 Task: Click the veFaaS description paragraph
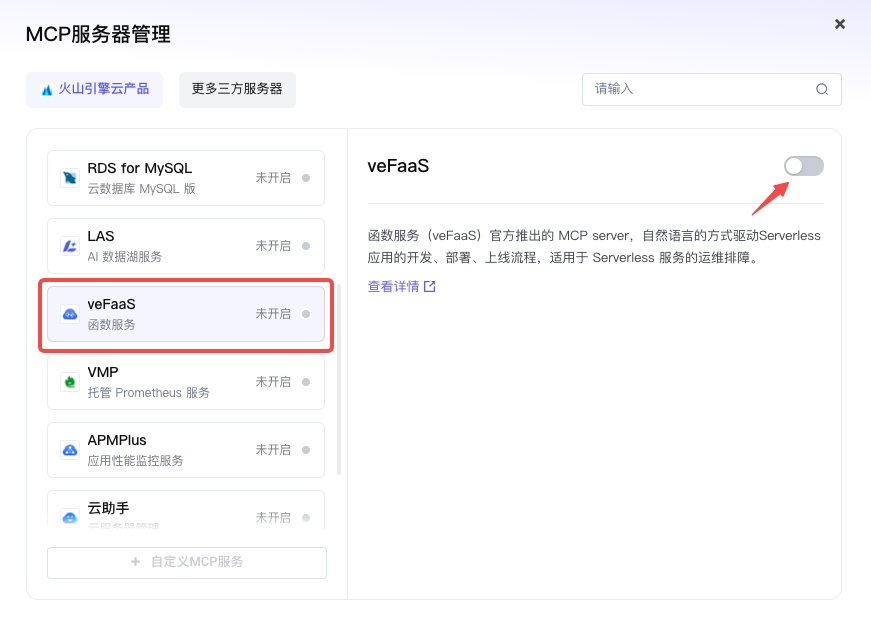pyautogui.click(x=594, y=247)
